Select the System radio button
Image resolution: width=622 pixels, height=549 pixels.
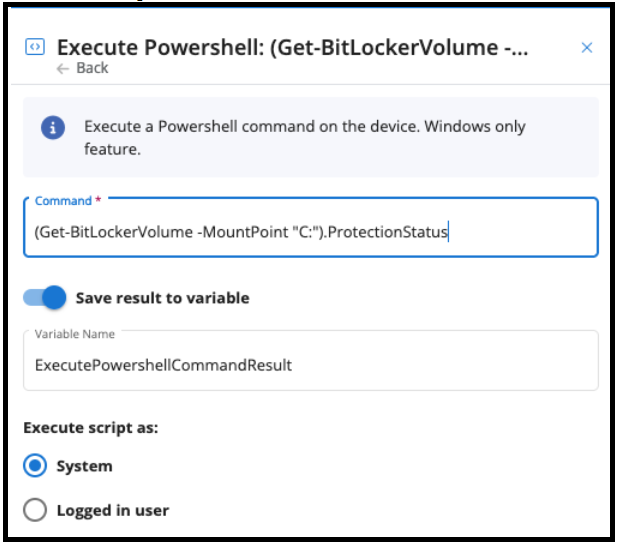(35, 465)
